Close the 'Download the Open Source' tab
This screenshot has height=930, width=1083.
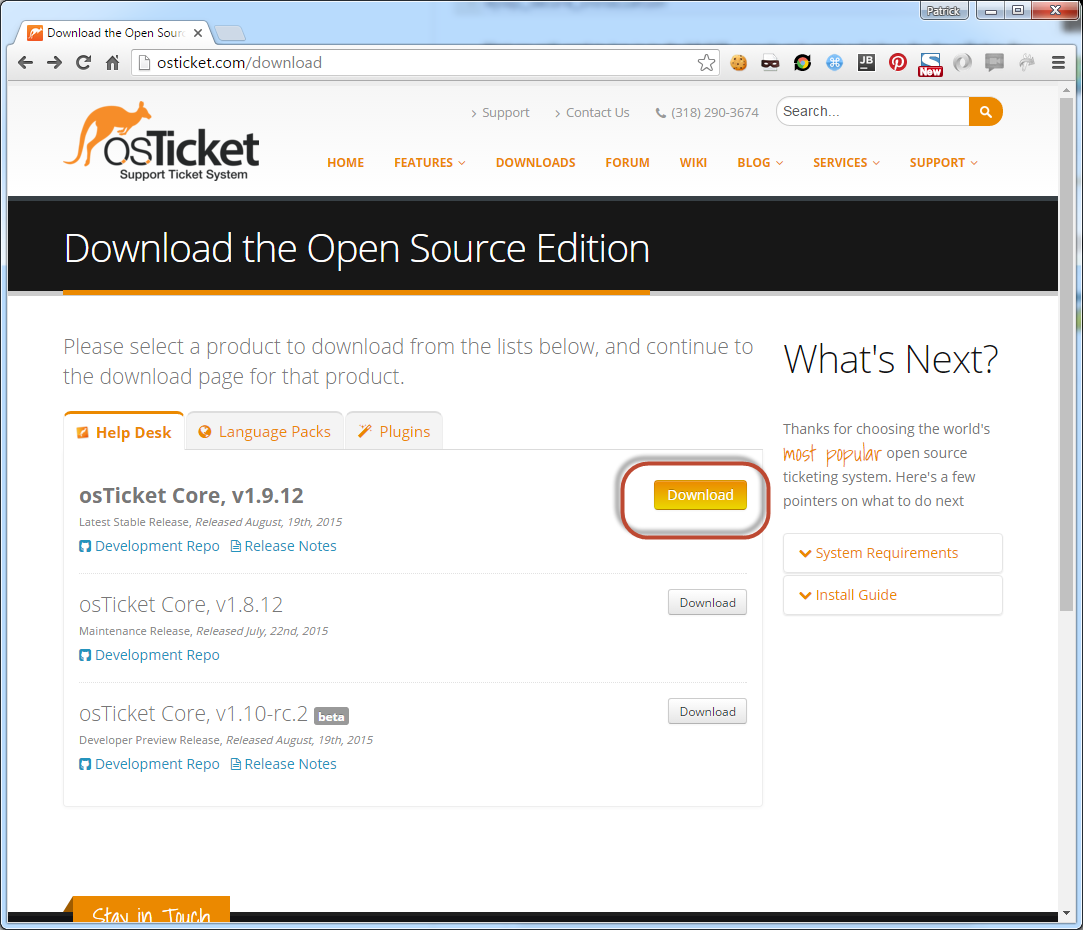pyautogui.click(x=198, y=32)
